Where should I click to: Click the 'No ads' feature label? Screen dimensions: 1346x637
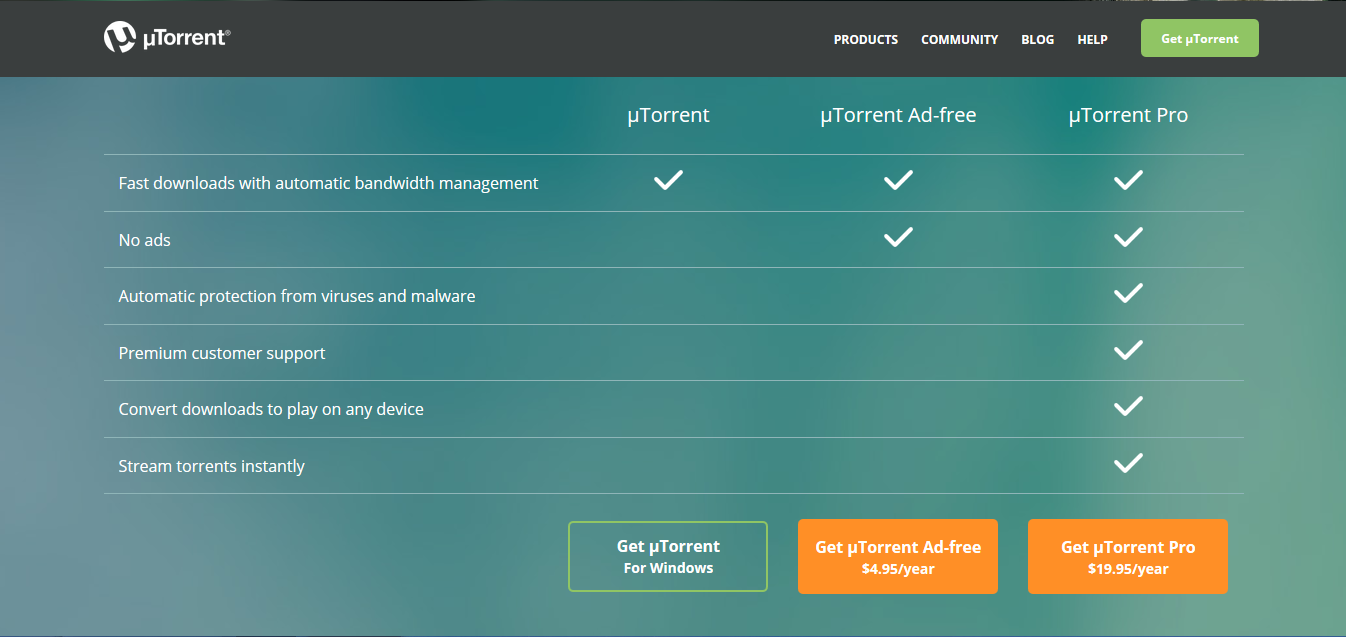[144, 240]
